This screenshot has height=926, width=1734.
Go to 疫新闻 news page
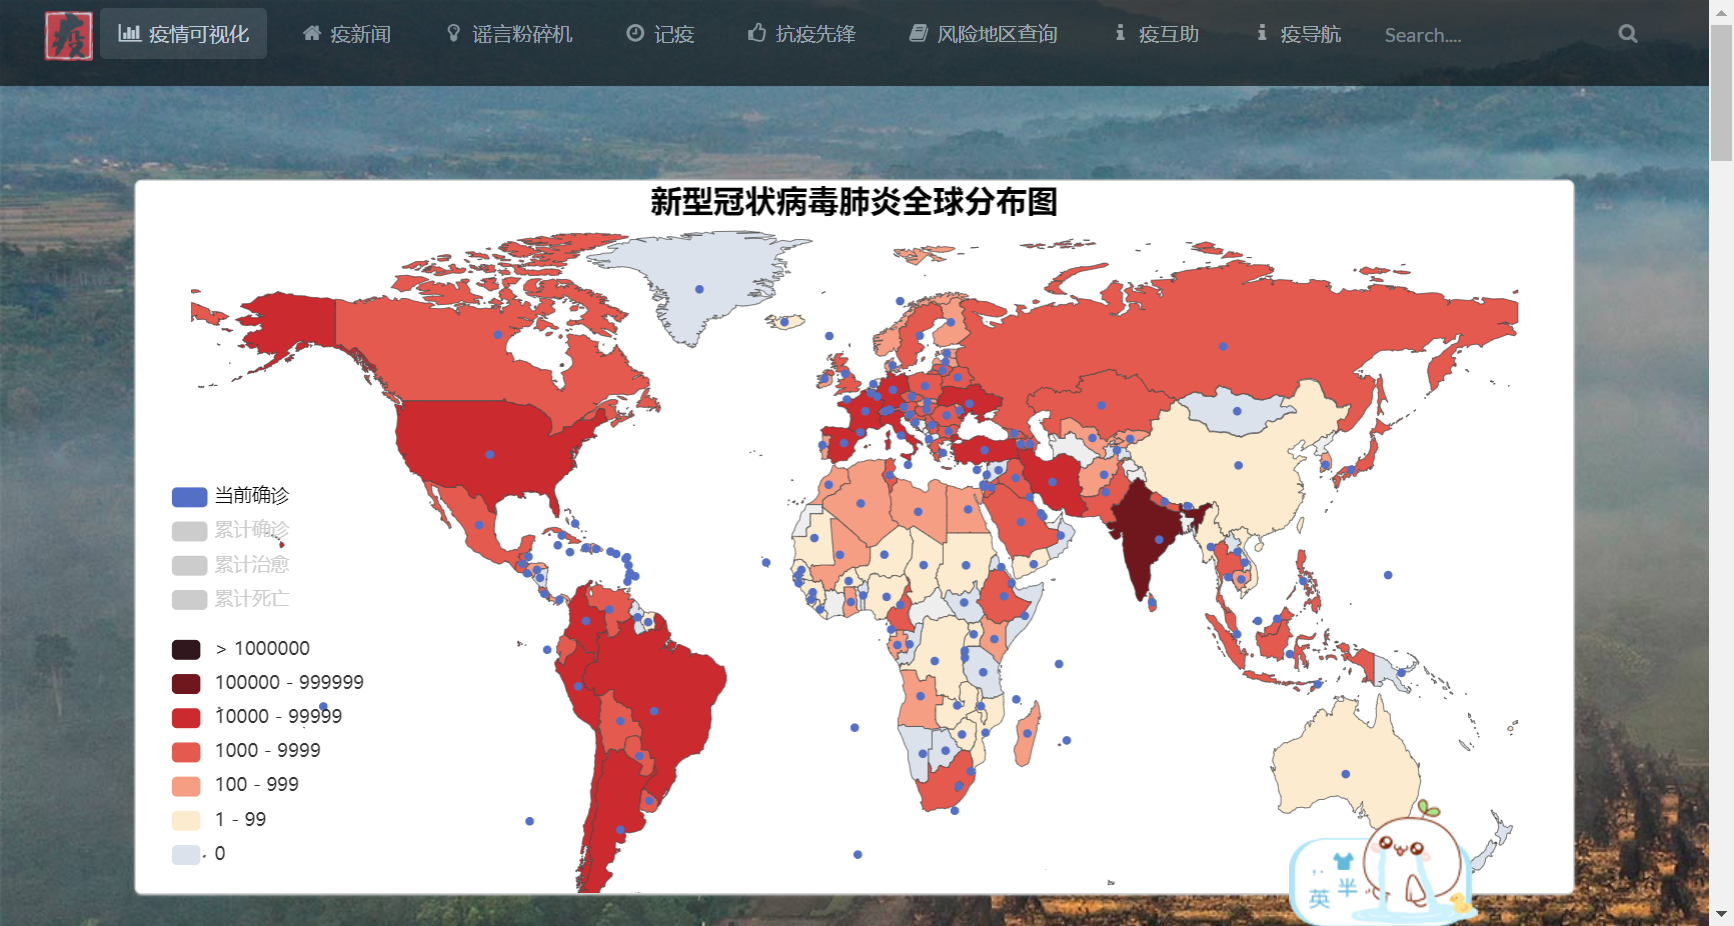pyautogui.click(x=347, y=34)
